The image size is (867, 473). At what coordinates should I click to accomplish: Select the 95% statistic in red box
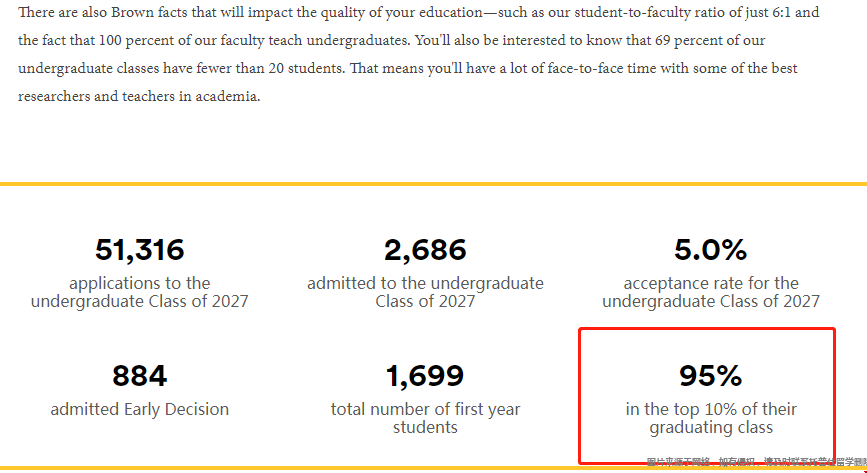[x=711, y=376]
